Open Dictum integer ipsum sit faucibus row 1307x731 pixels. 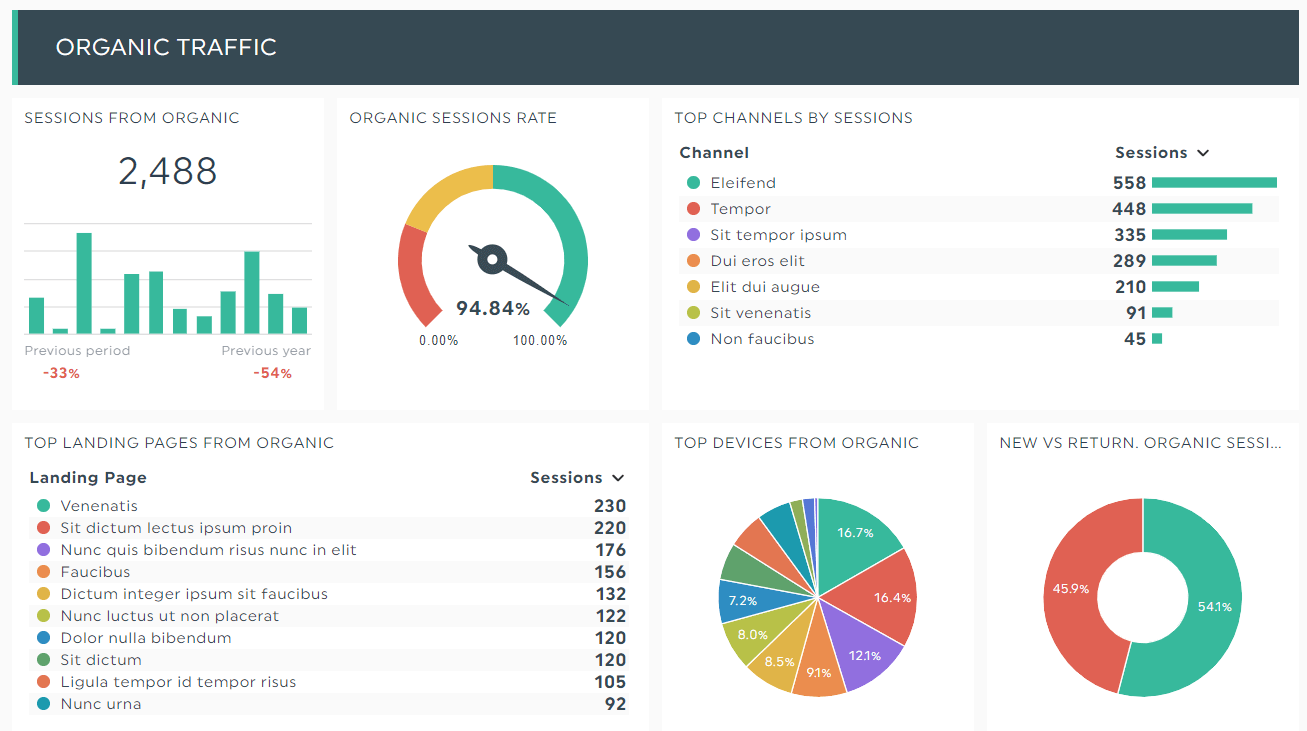pos(330,594)
